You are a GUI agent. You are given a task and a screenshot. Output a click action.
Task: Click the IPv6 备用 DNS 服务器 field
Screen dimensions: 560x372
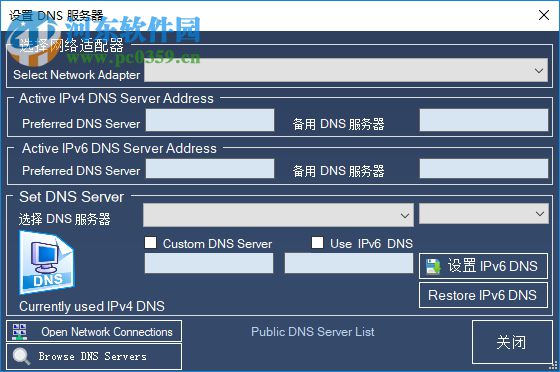tap(484, 169)
